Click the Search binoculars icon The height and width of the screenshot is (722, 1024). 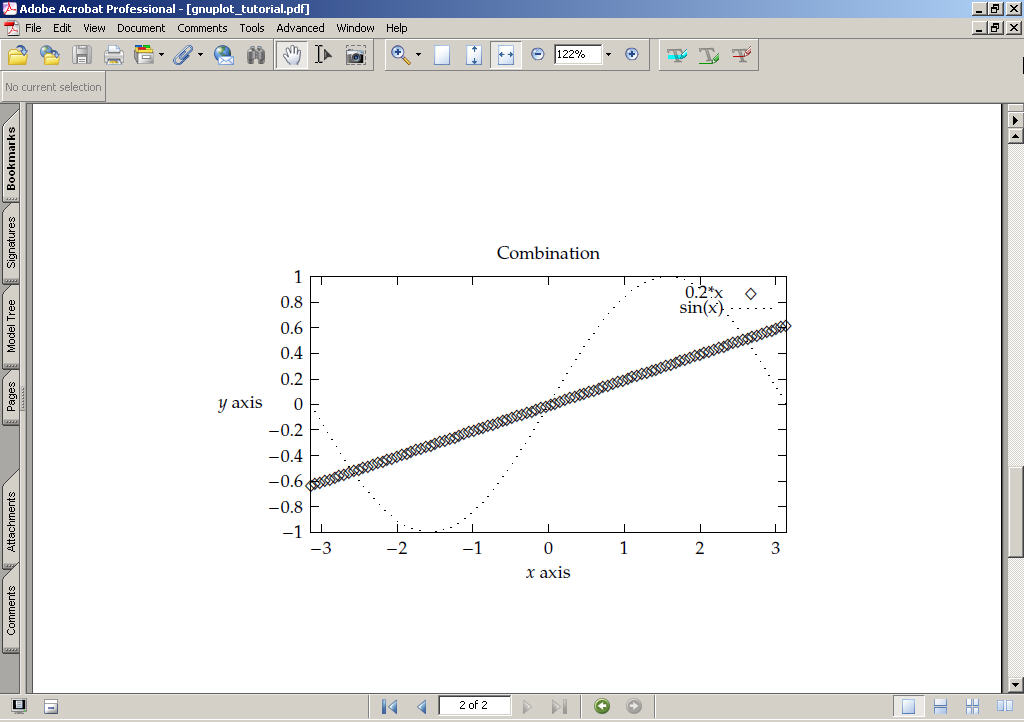click(256, 55)
